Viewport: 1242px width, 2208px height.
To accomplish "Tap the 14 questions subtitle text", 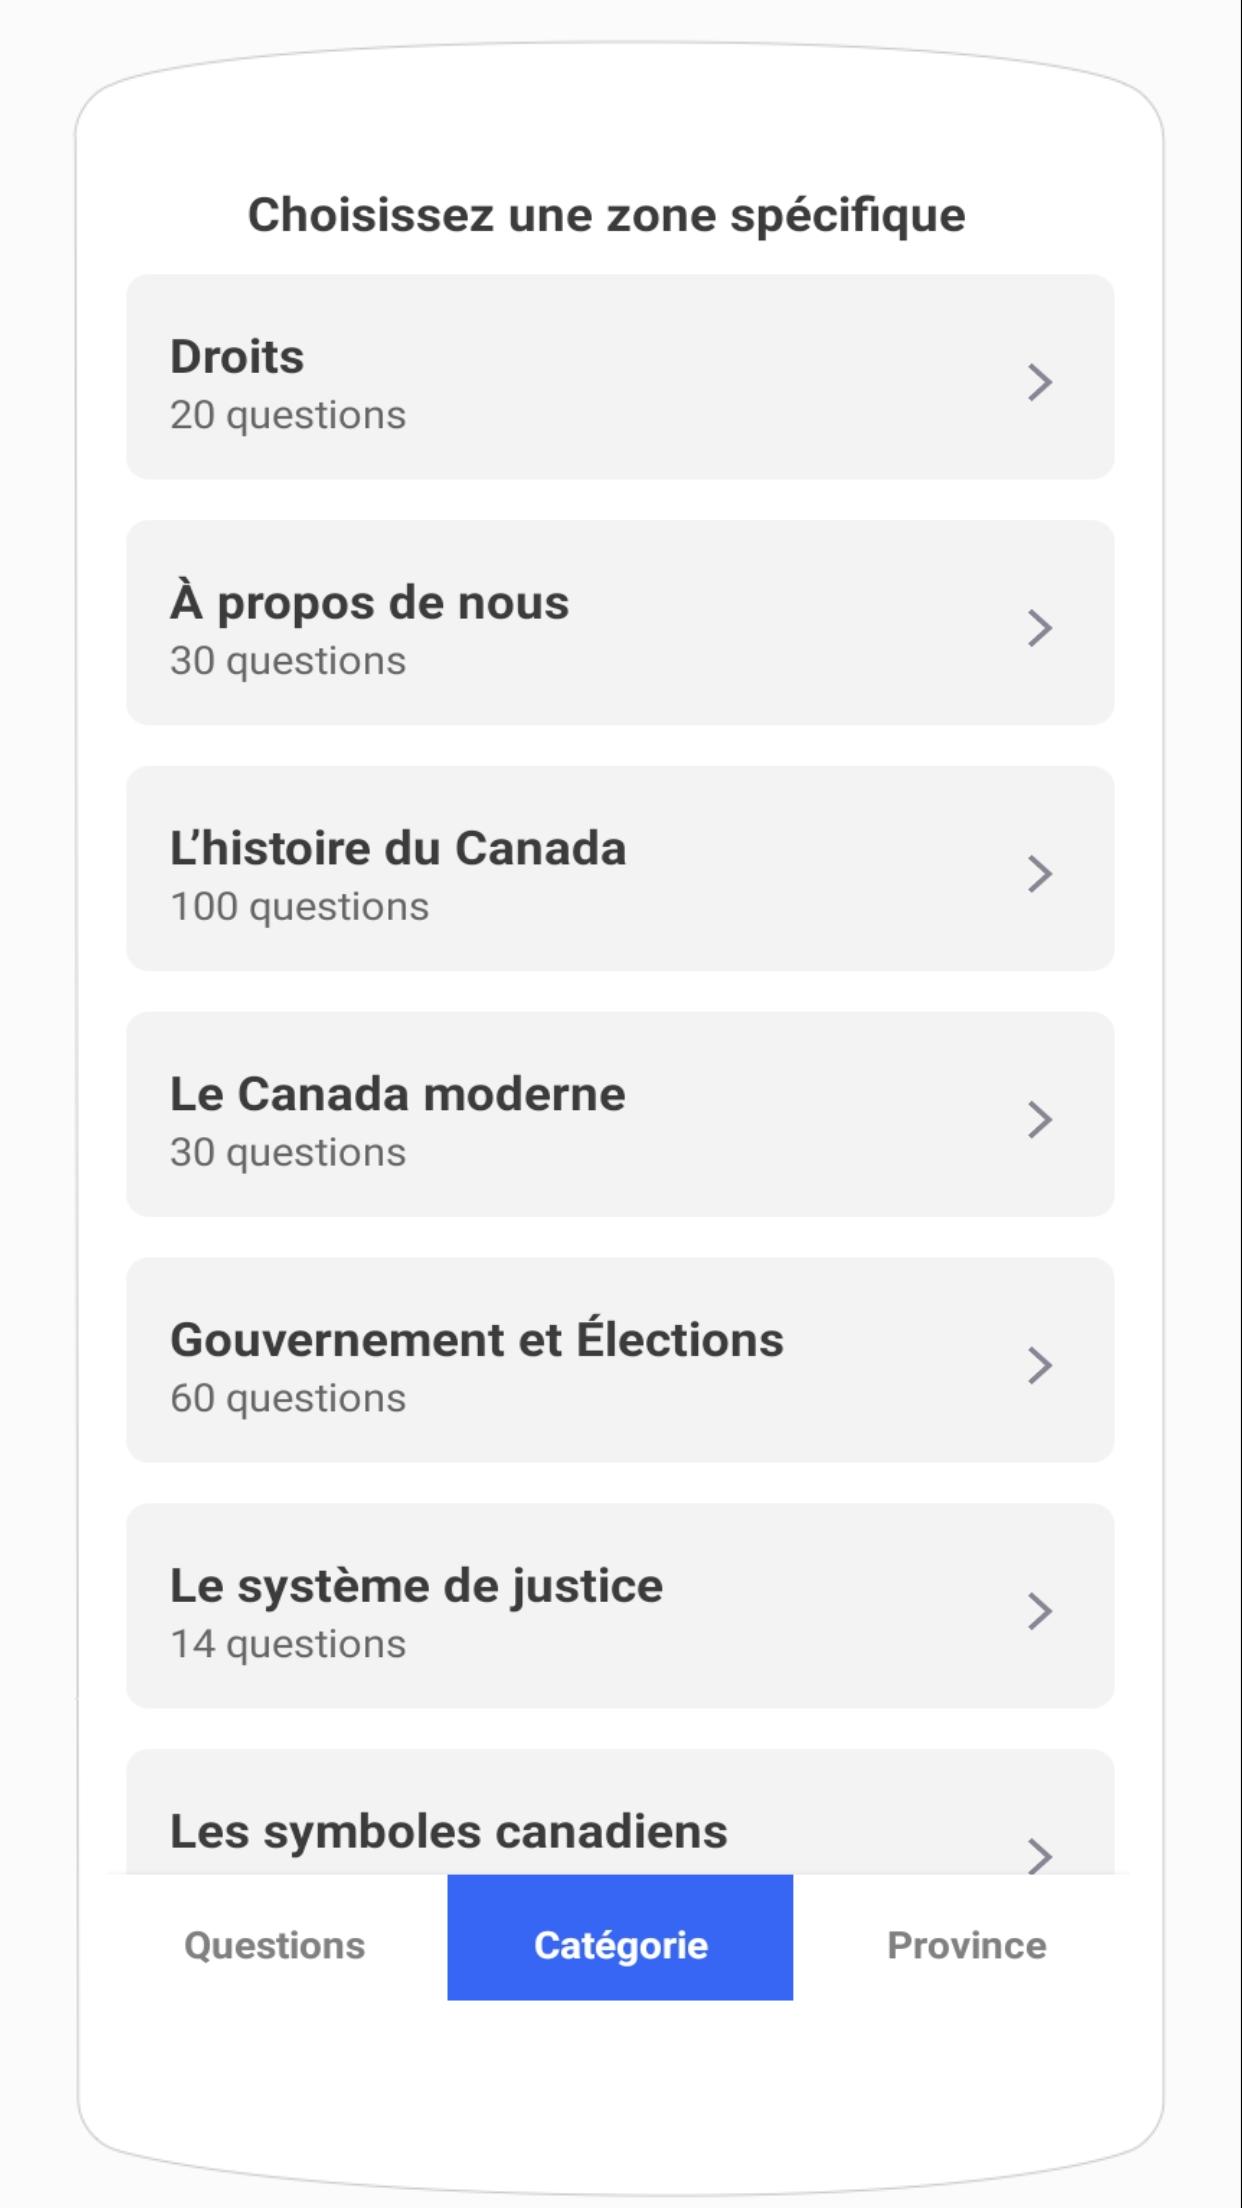I will [288, 1645].
